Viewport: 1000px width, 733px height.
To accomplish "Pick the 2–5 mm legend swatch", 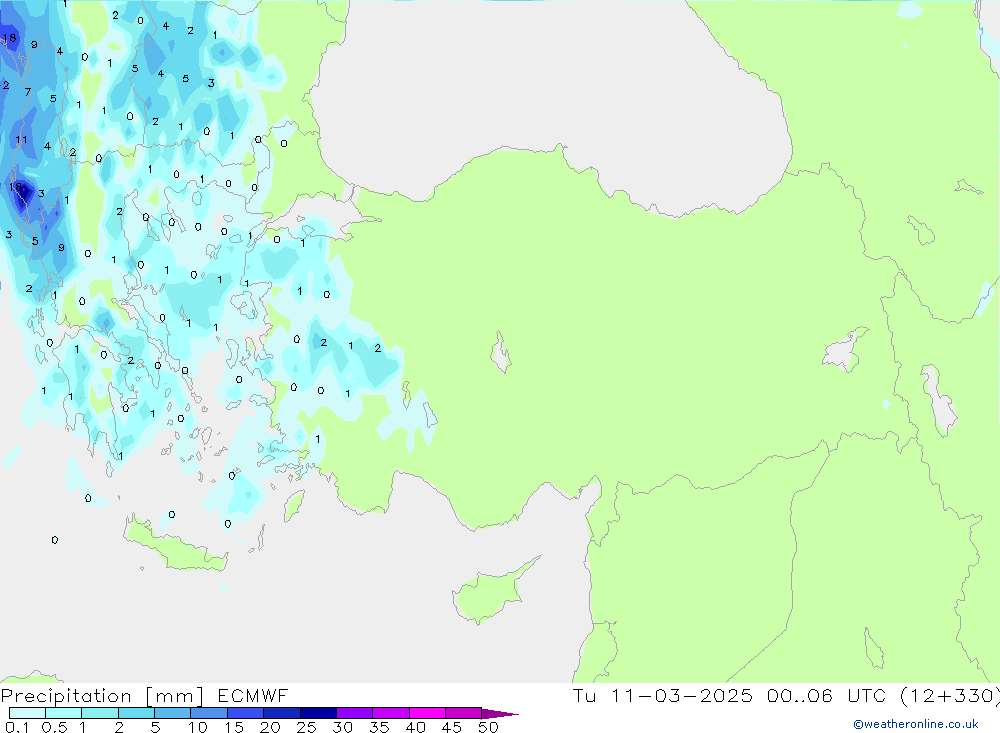I will (x=136, y=713).
